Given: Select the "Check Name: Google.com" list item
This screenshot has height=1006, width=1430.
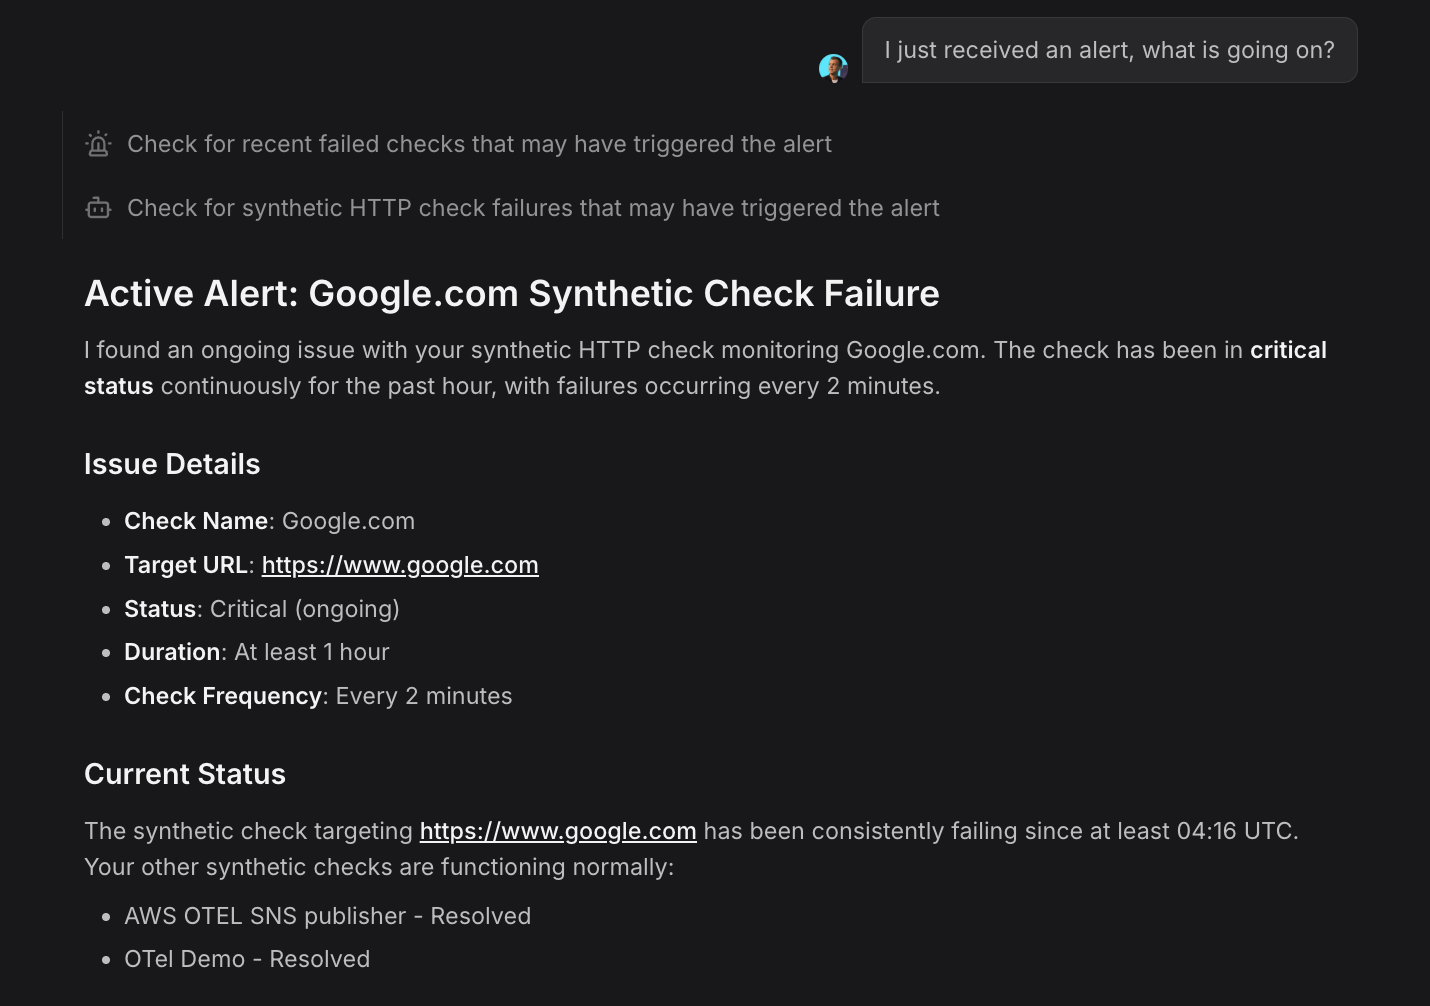Looking at the screenshot, I should [269, 521].
